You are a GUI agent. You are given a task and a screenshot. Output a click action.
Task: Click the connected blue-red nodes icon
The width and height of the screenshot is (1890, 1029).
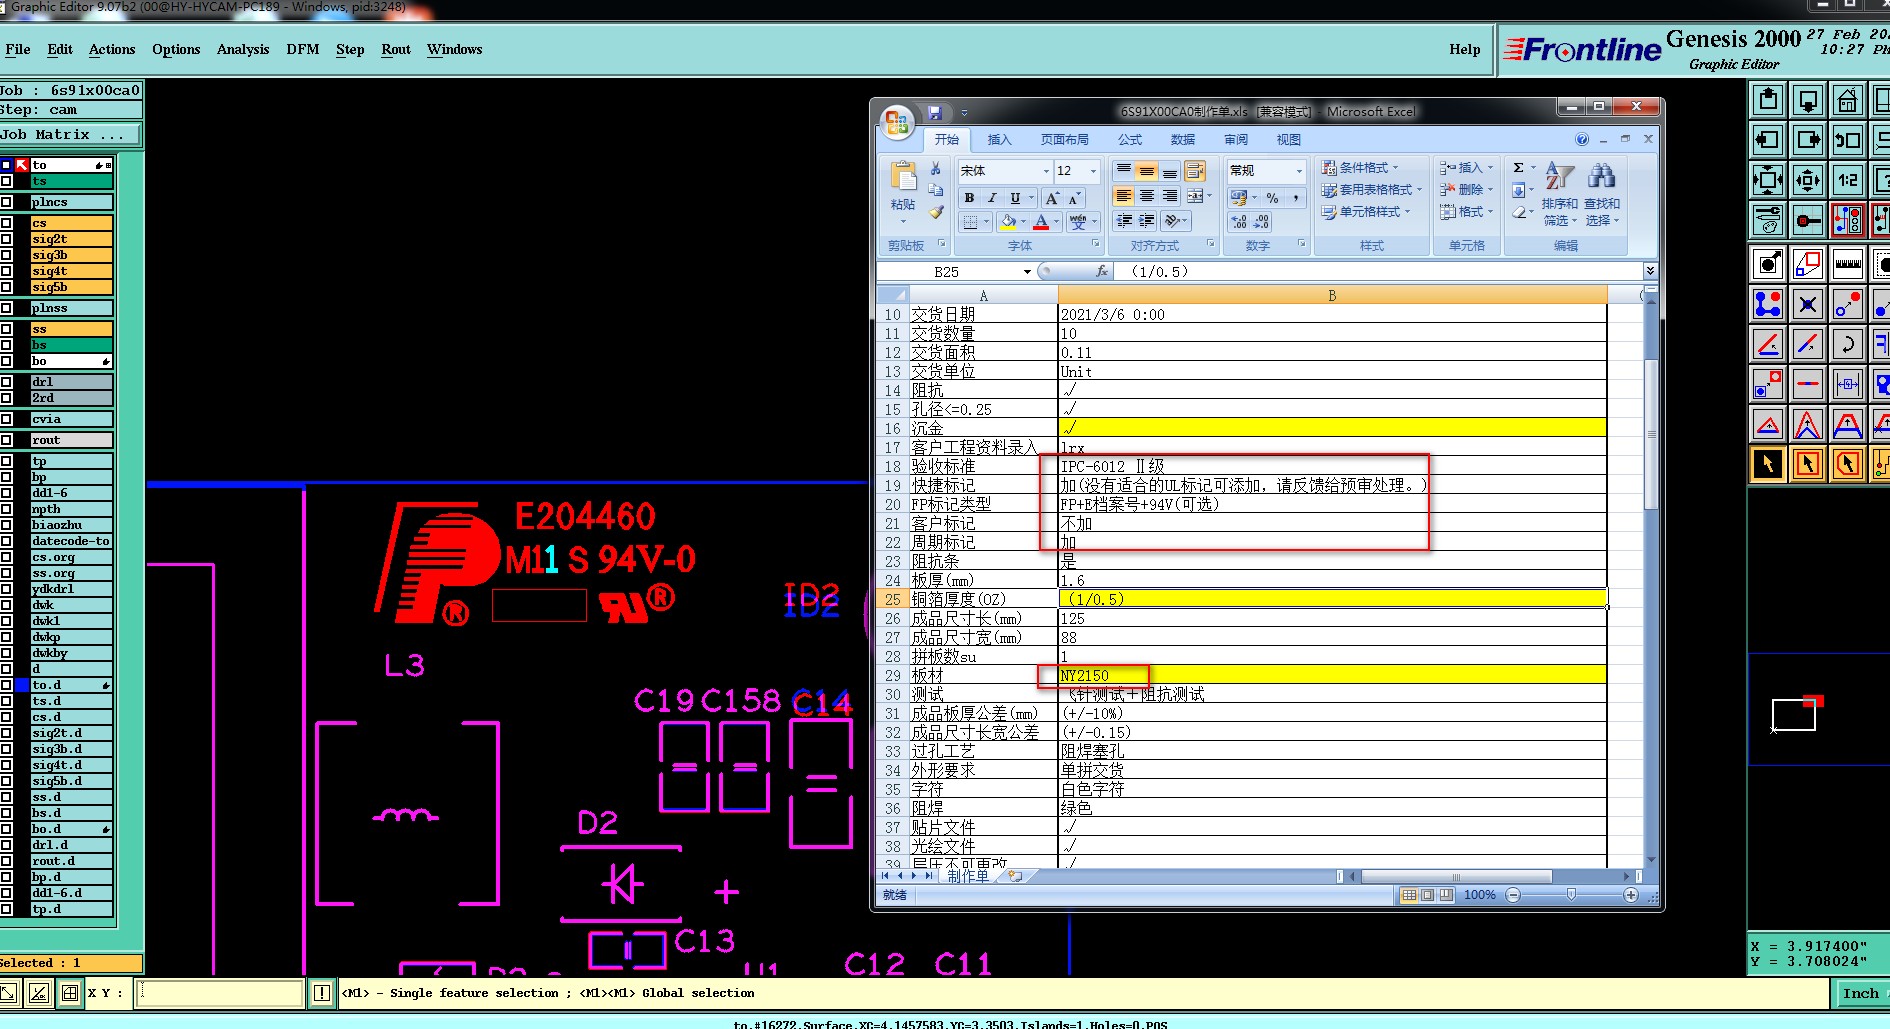(x=1768, y=304)
